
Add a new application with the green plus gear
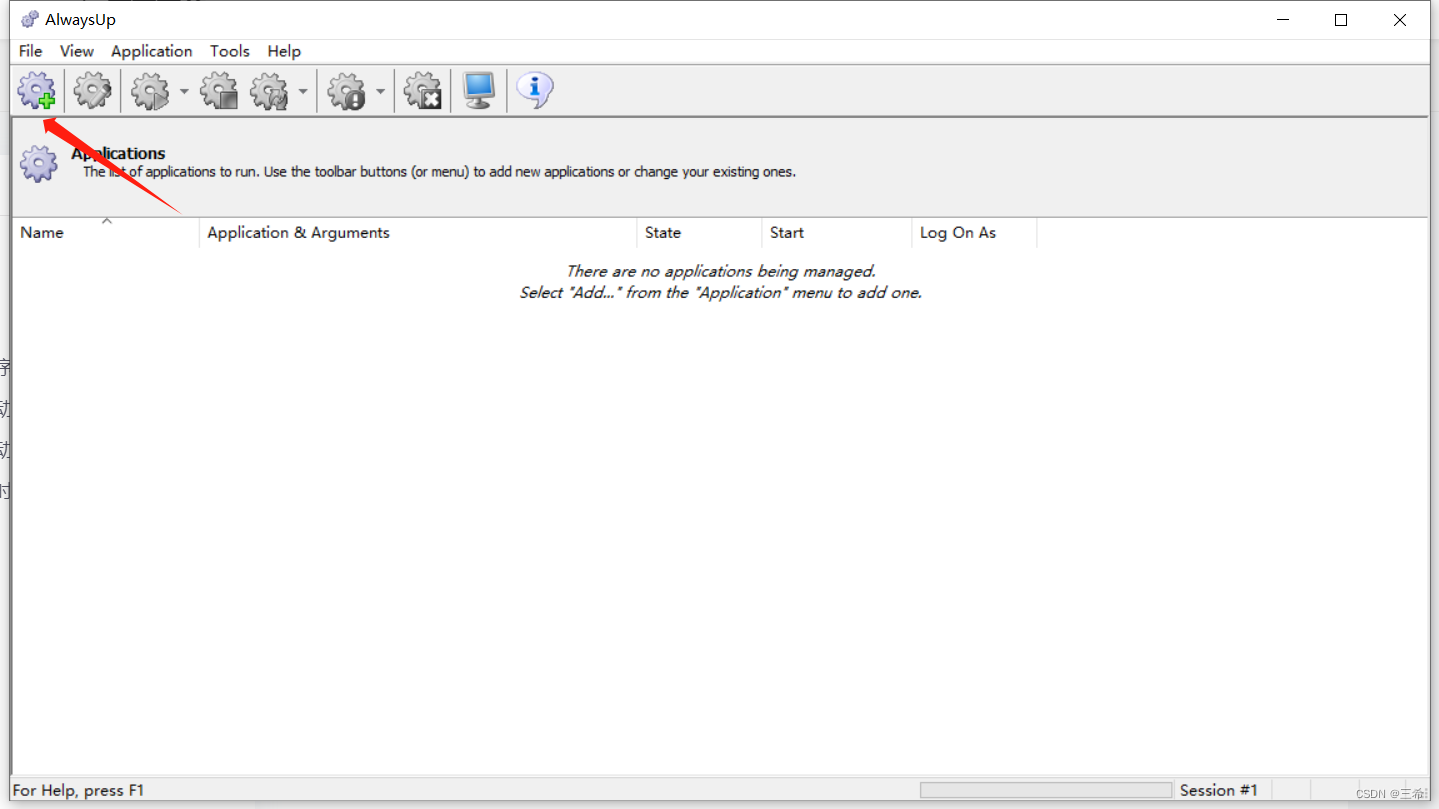click(36, 90)
